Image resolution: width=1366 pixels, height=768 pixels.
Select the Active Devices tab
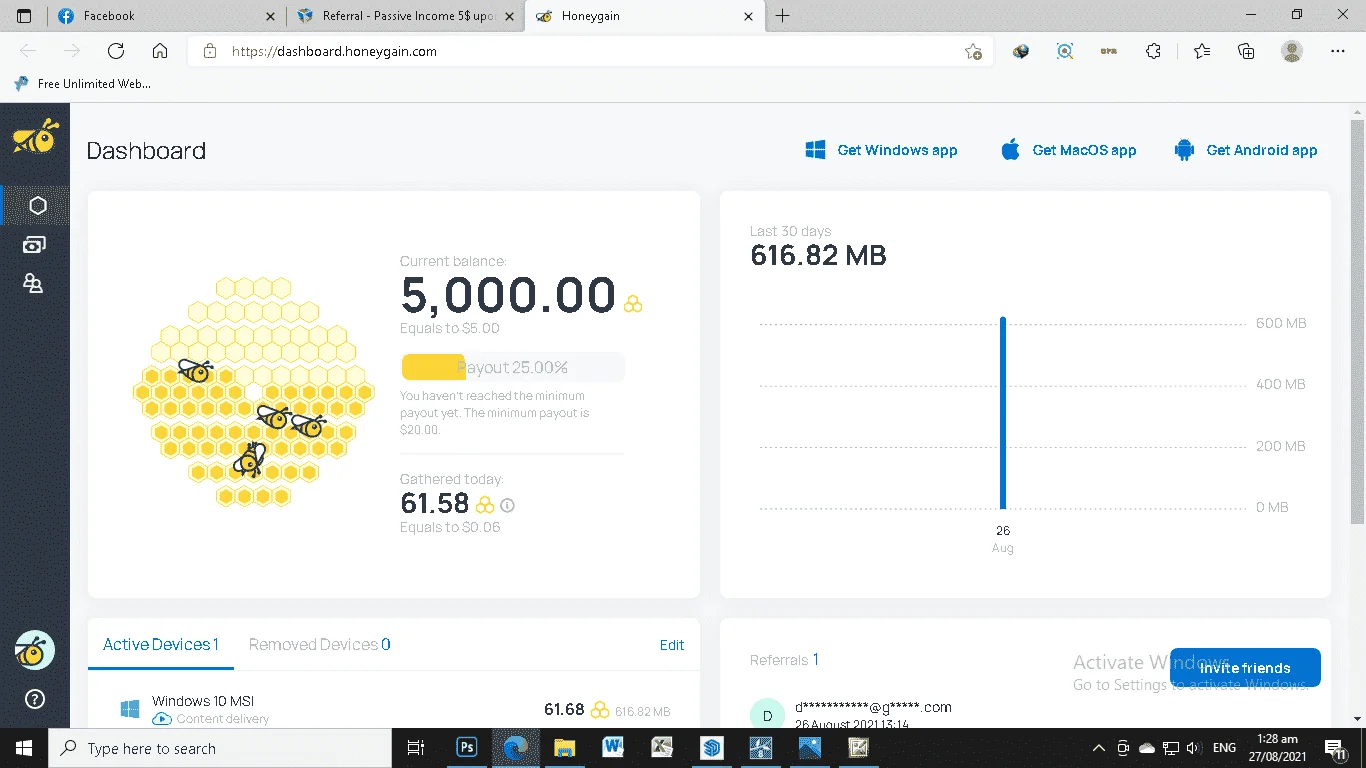(x=161, y=645)
